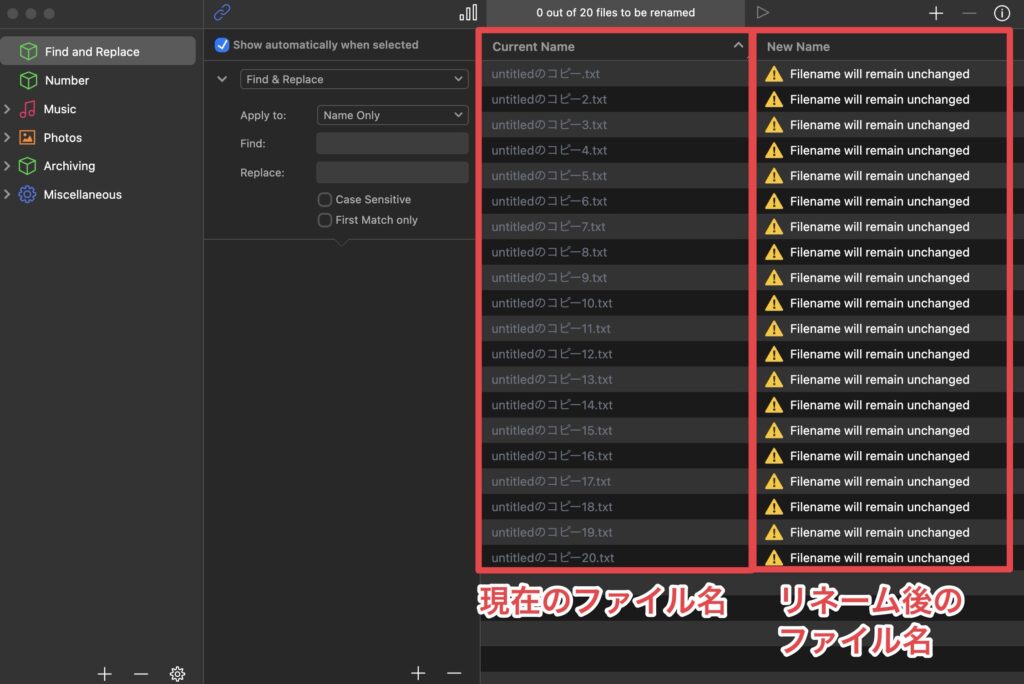The height and width of the screenshot is (684, 1024).
Task: Open the info panel with the i icon
Action: (1001, 13)
